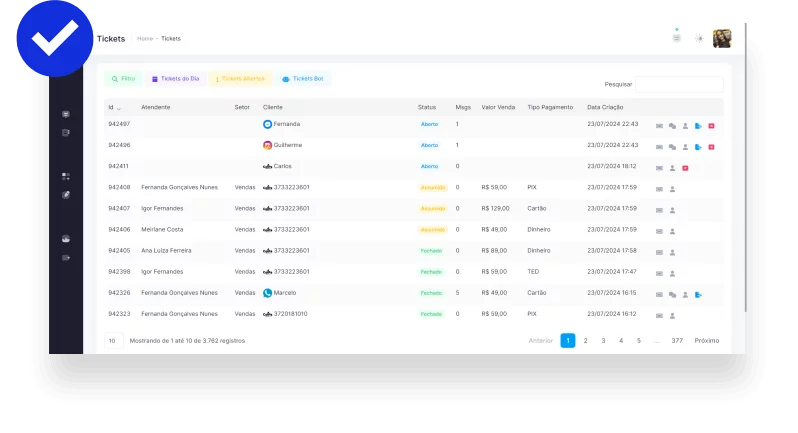Click attendant Meiriane Costa
This screenshot has height=433, width=798.
[162, 229]
